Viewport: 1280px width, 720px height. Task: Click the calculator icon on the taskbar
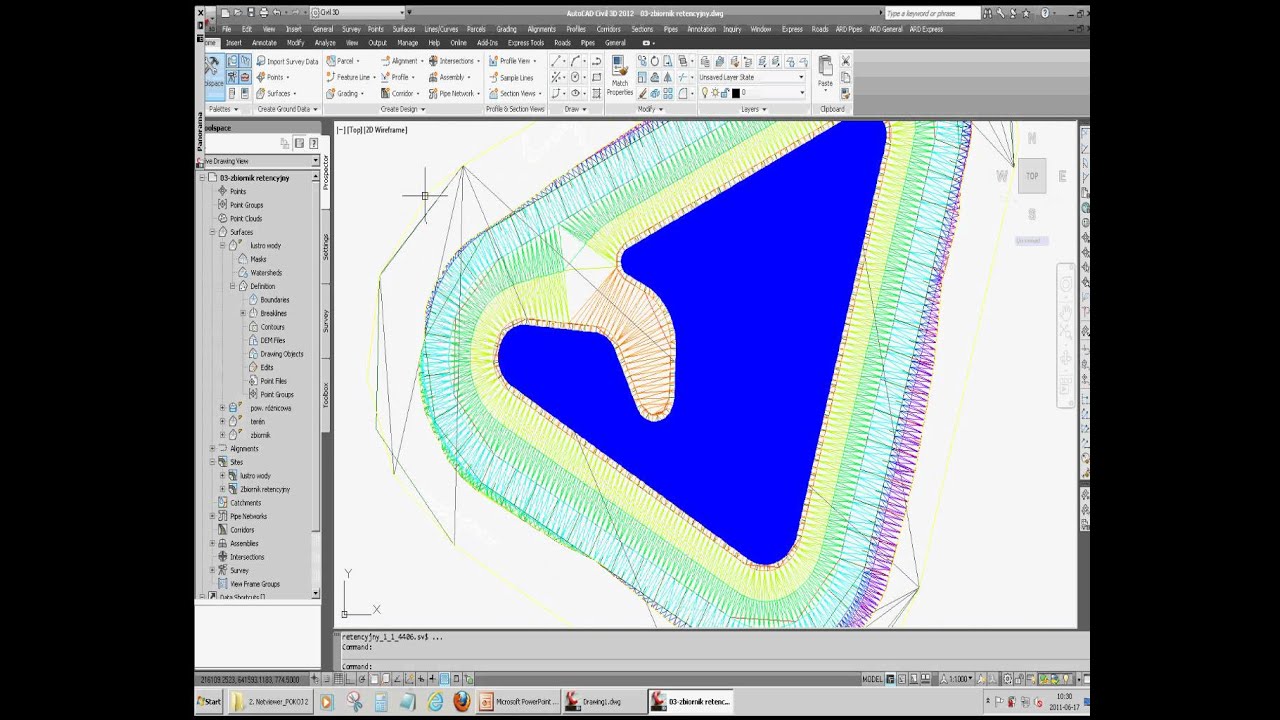(x=381, y=702)
